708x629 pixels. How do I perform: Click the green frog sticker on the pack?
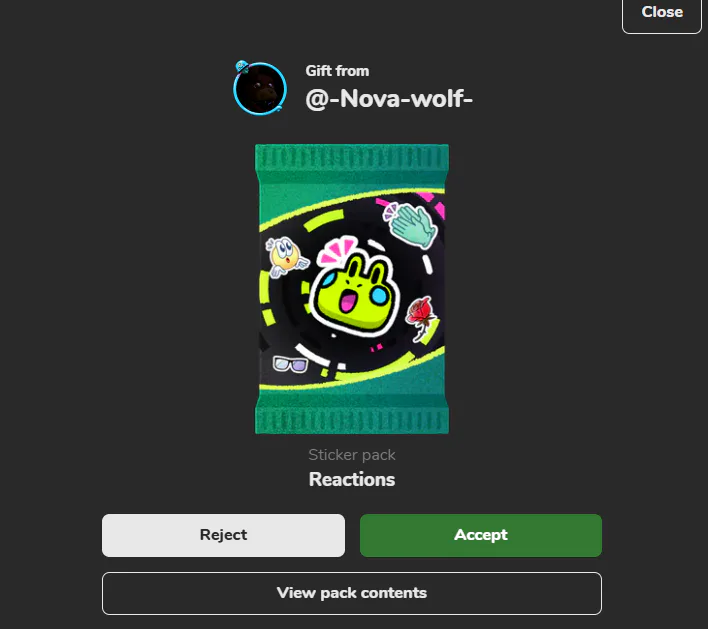click(355, 295)
